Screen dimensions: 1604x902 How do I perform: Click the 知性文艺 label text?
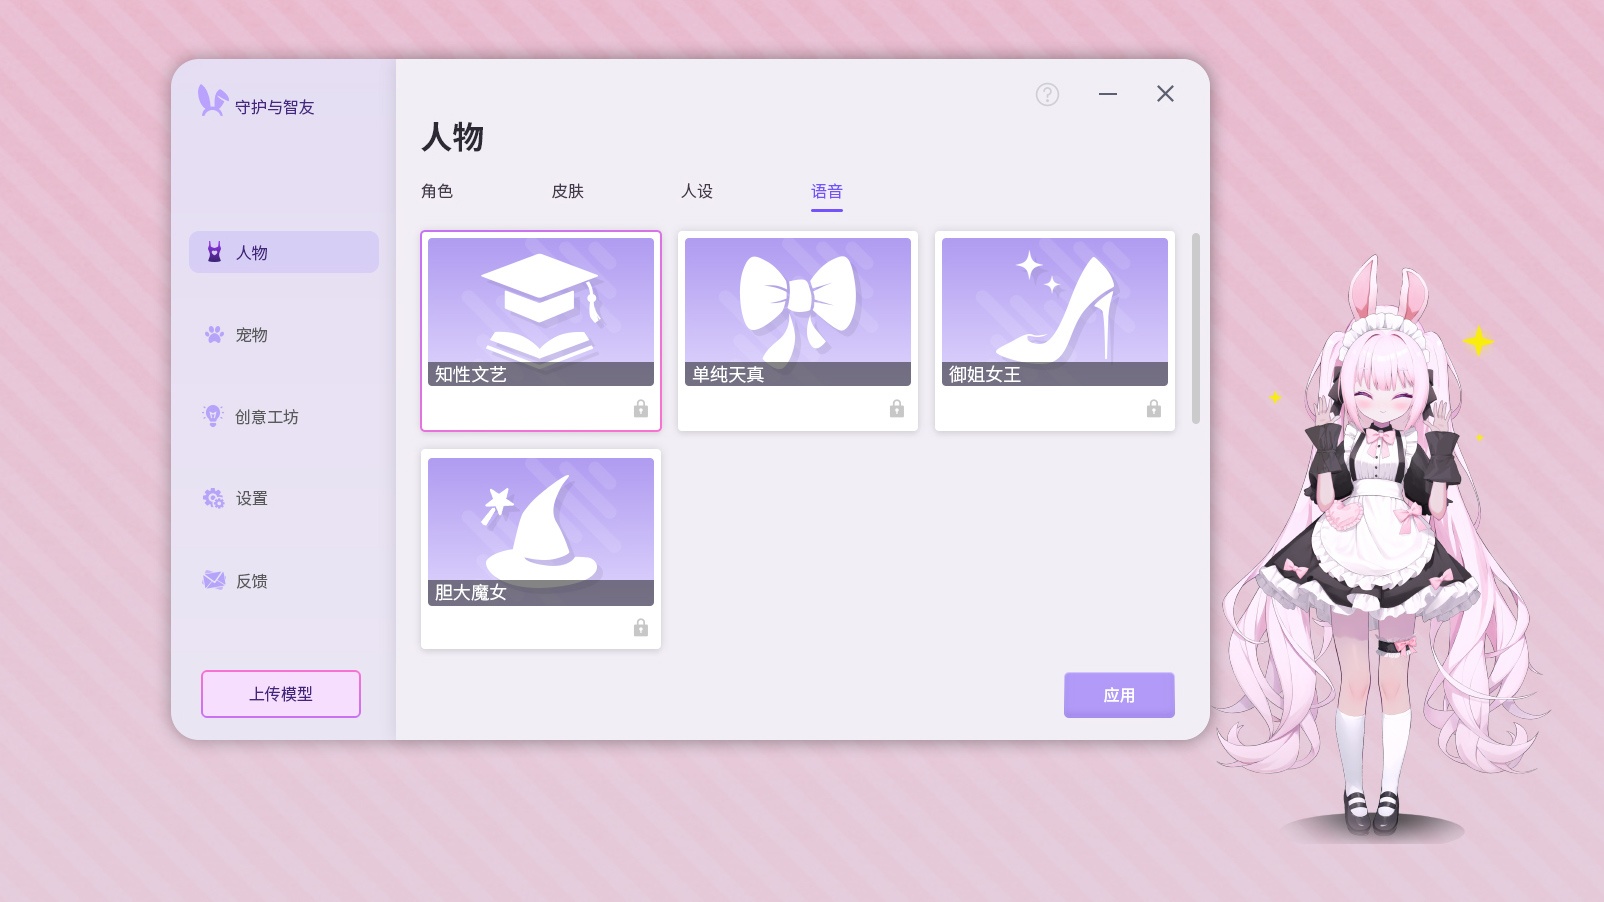pyautogui.click(x=471, y=374)
